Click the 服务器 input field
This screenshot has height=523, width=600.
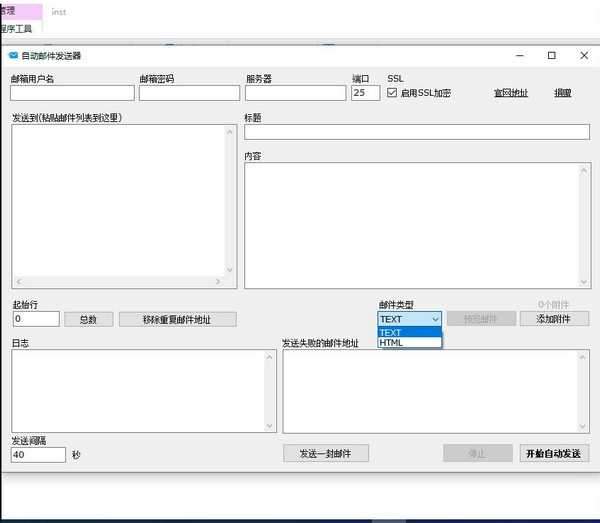(x=295, y=93)
